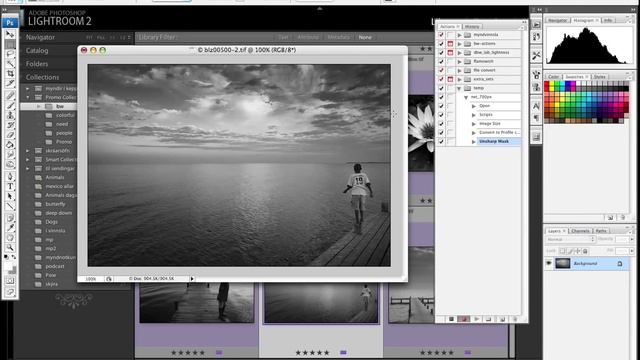Open the layer Opacity slider arrow
Image resolution: width=640 pixels, height=360 pixels.
coord(631,240)
